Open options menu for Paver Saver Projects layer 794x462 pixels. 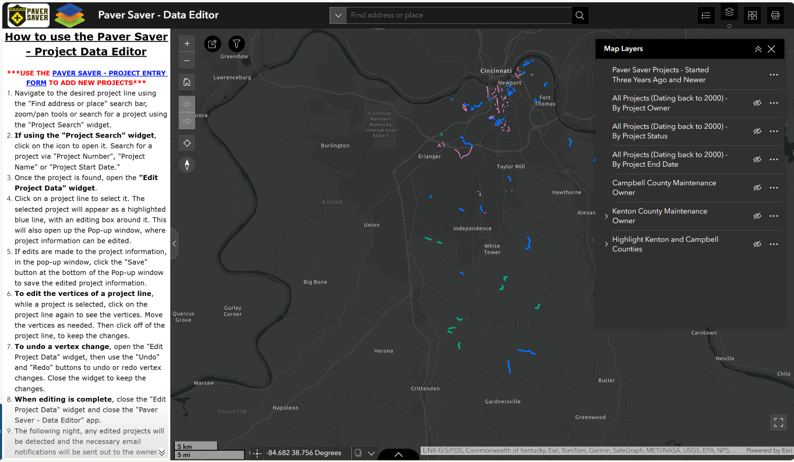(x=774, y=75)
